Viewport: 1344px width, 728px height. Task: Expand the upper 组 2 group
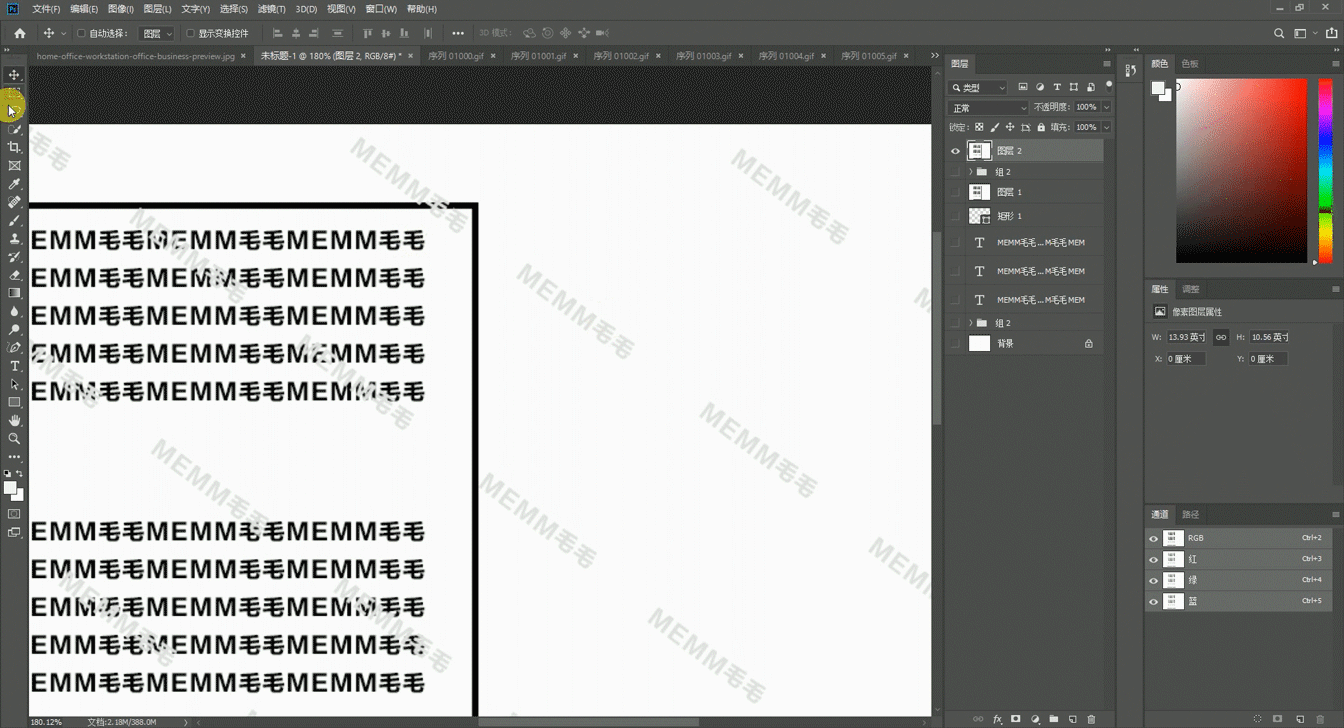971,172
